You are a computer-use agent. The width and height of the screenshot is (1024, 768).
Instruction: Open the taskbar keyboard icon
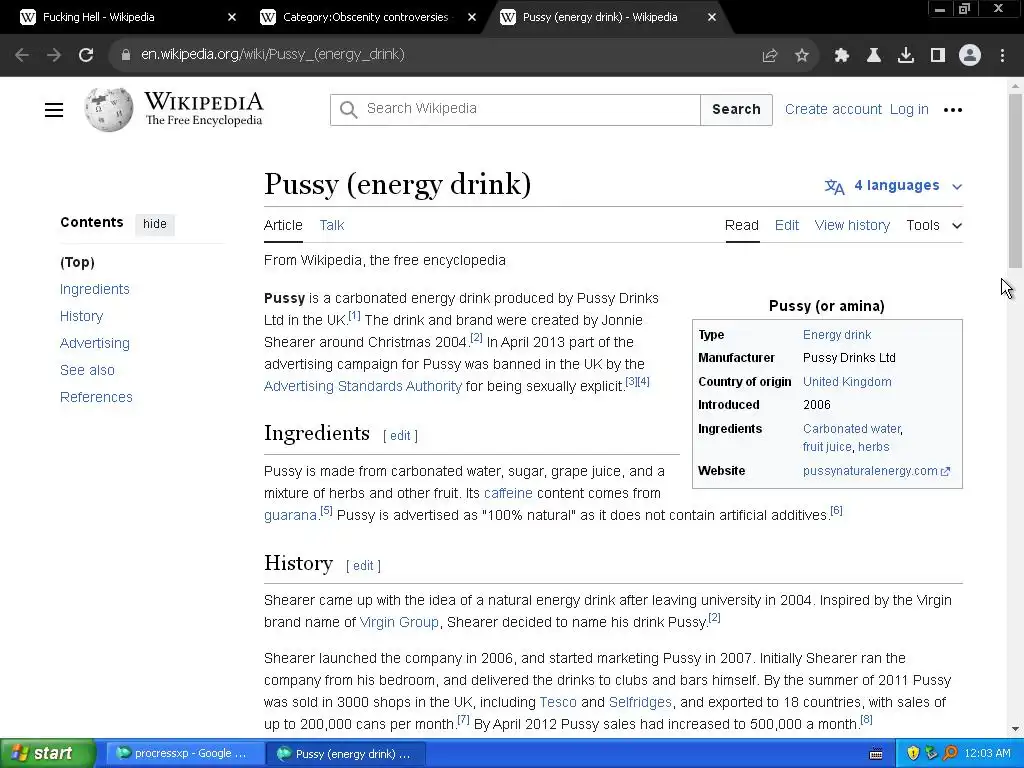876,754
